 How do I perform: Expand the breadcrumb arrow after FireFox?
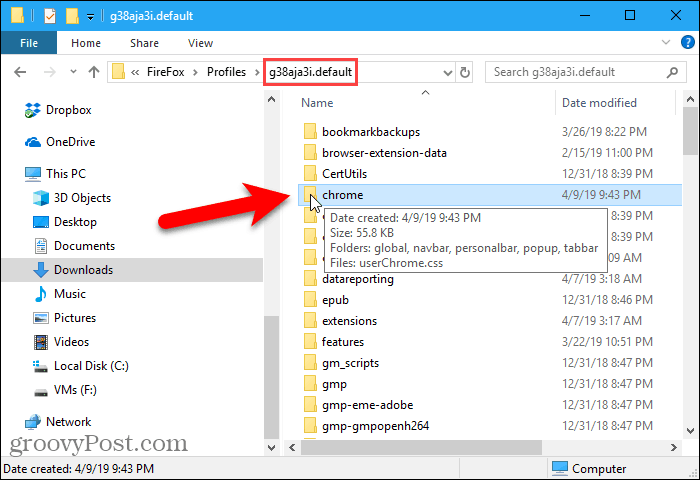(196, 72)
